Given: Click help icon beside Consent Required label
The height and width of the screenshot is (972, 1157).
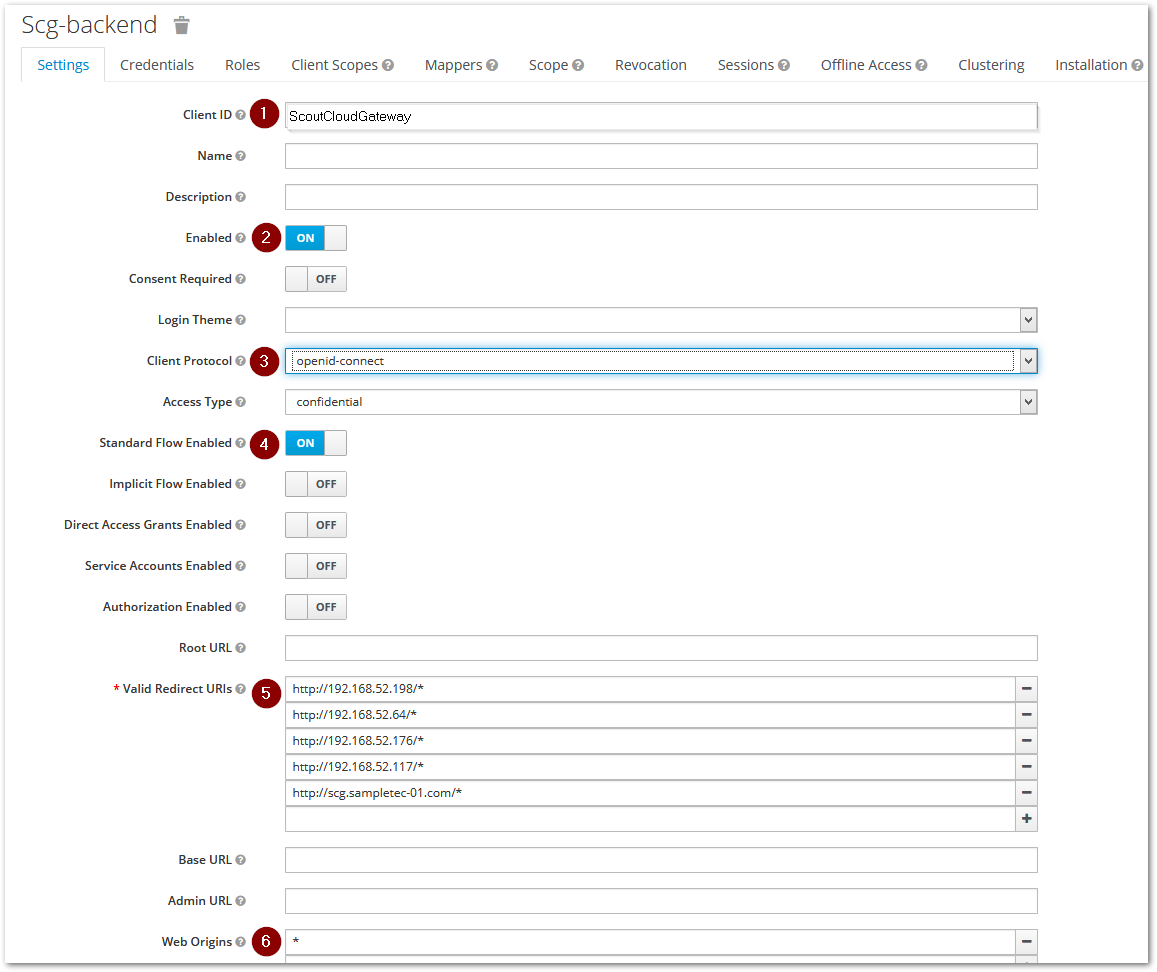Looking at the screenshot, I should [x=240, y=279].
